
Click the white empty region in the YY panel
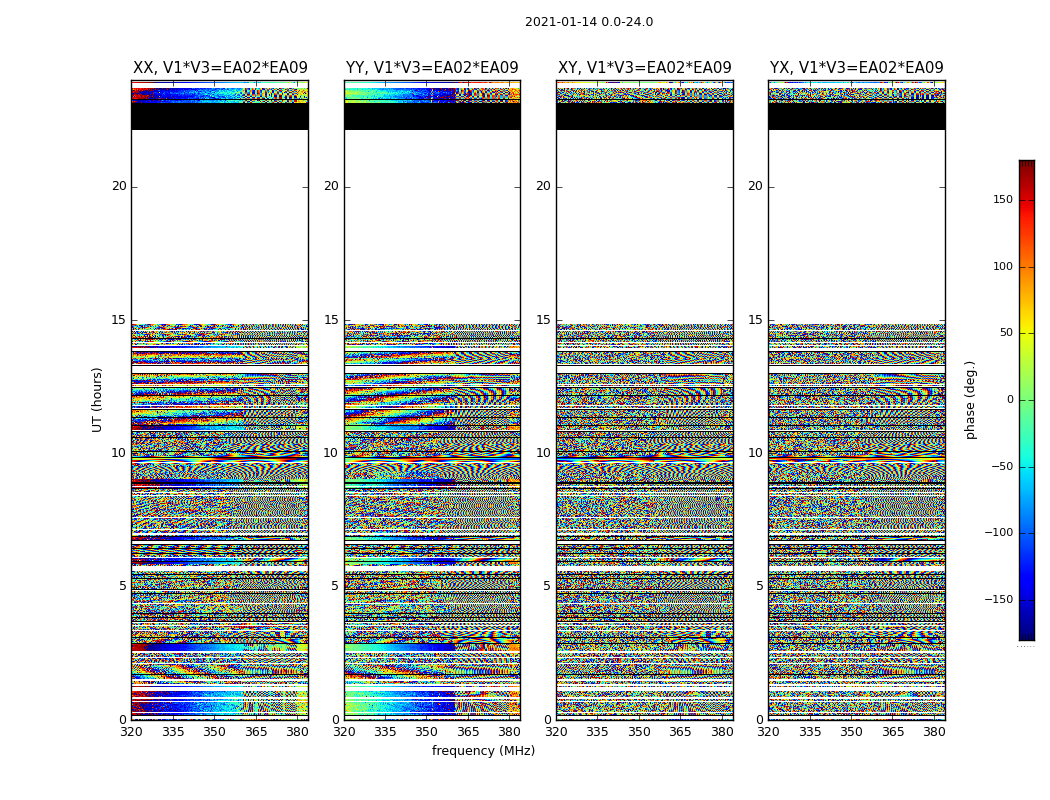[x=432, y=227]
